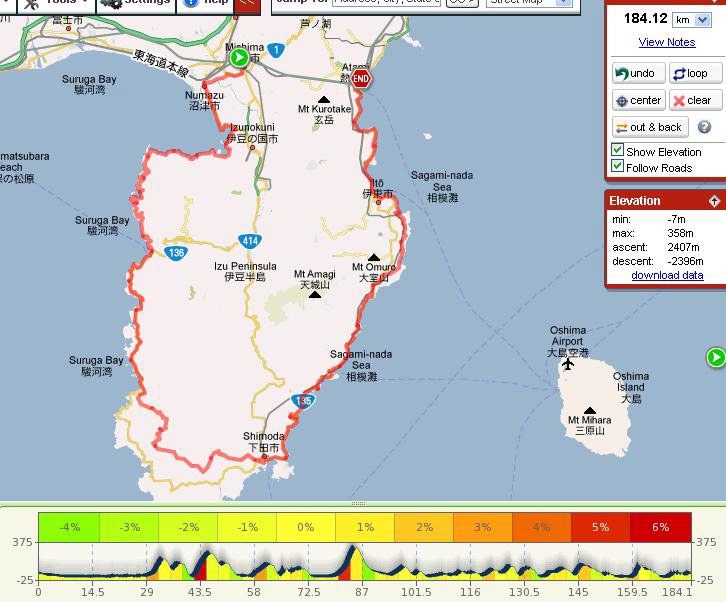
Task: Click the View Notes link
Action: pyautogui.click(x=666, y=42)
